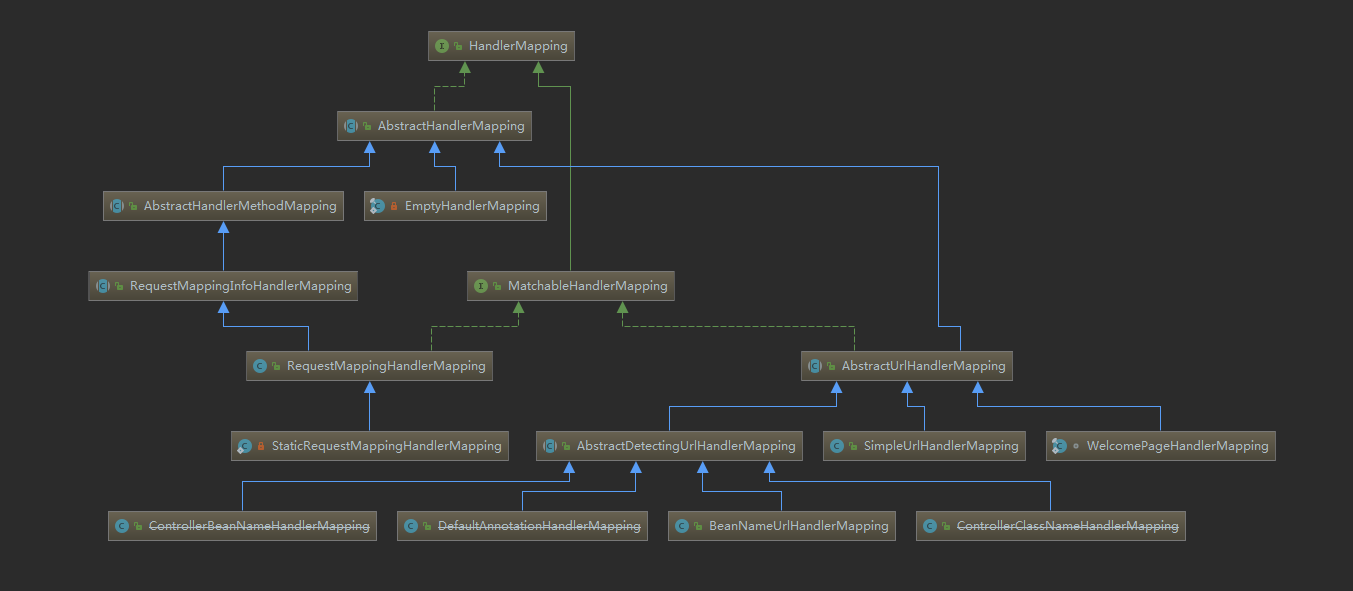Select the RequestMappingInfoHandlerMapping class node
1353x591 pixels.
point(240,286)
